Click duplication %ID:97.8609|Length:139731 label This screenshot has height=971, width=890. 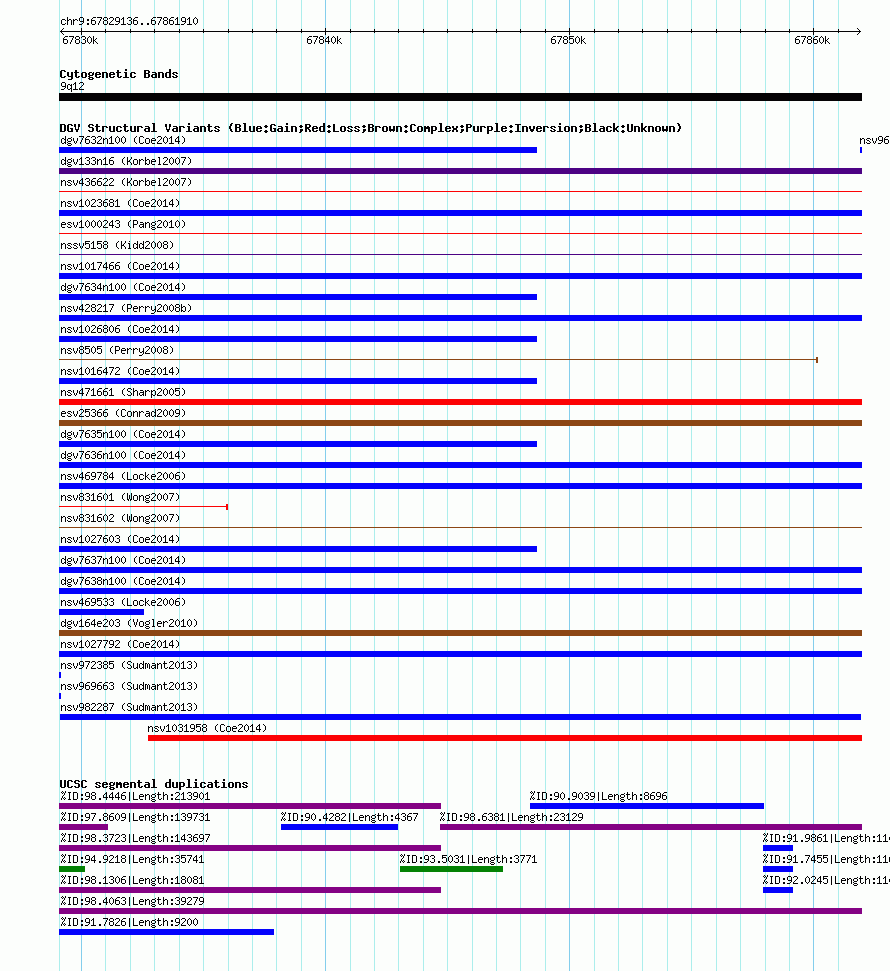point(135,819)
